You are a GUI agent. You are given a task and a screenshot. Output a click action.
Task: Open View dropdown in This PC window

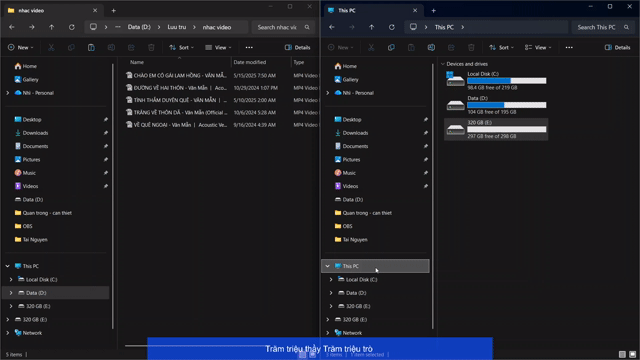pyautogui.click(x=538, y=47)
